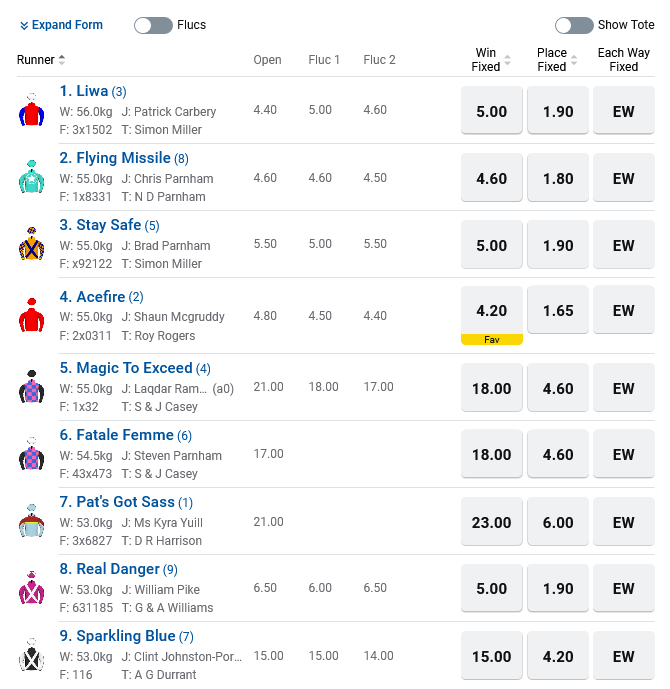670x689 pixels.
Task: Enable the Show Tote switch
Action: [574, 25]
